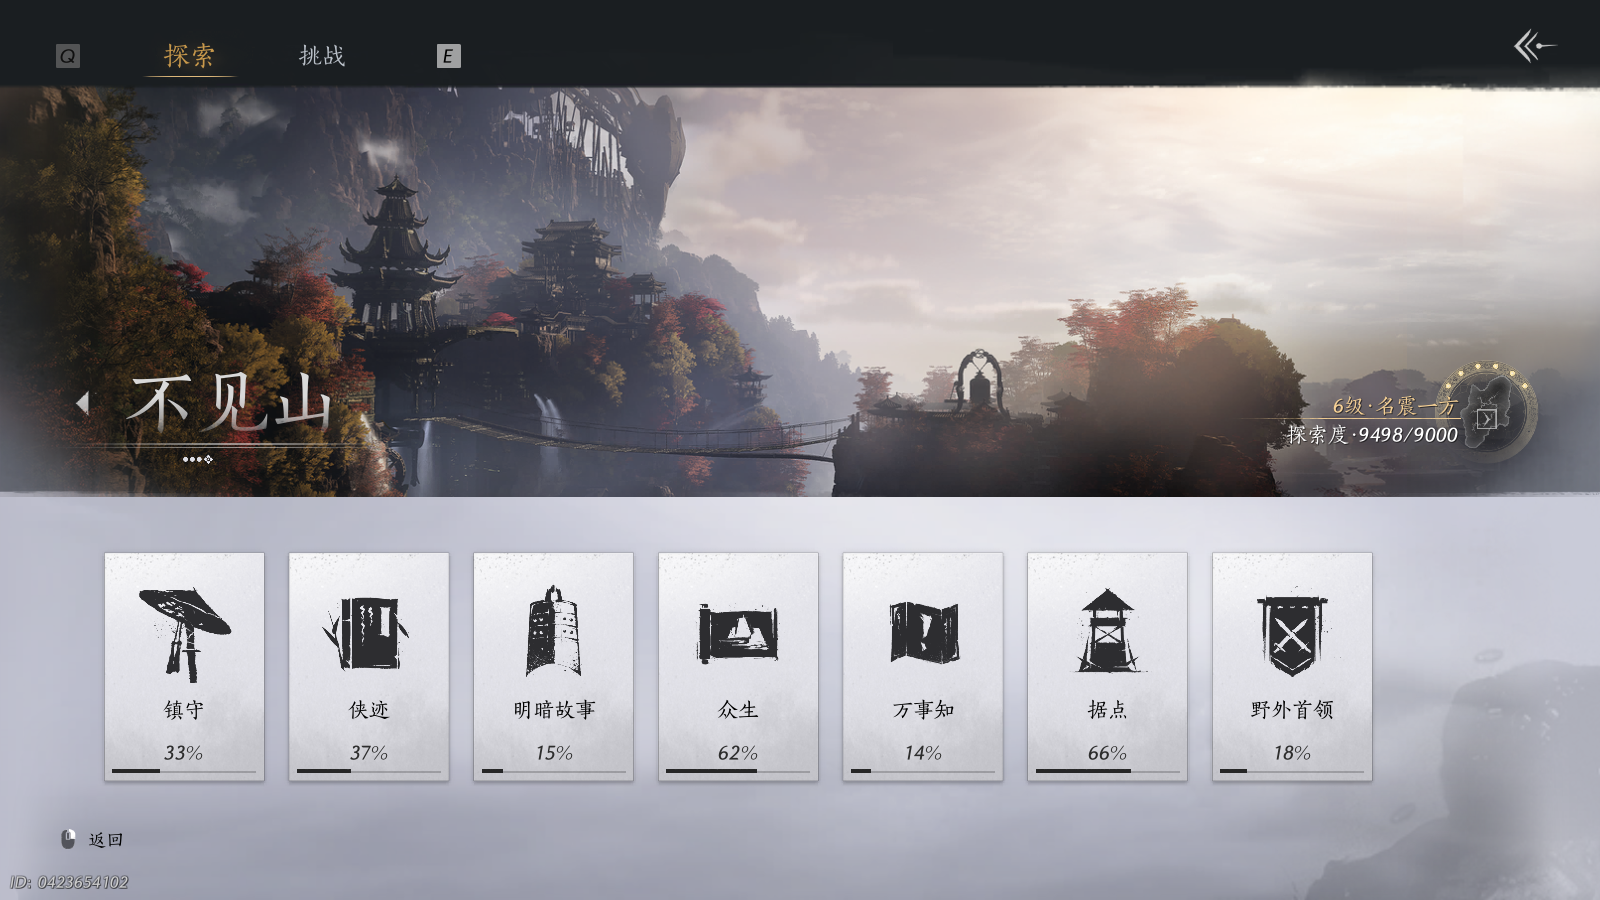This screenshot has height=900, width=1600.
Task: Click the 6级·名震一方 rank label
Action: point(1395,407)
